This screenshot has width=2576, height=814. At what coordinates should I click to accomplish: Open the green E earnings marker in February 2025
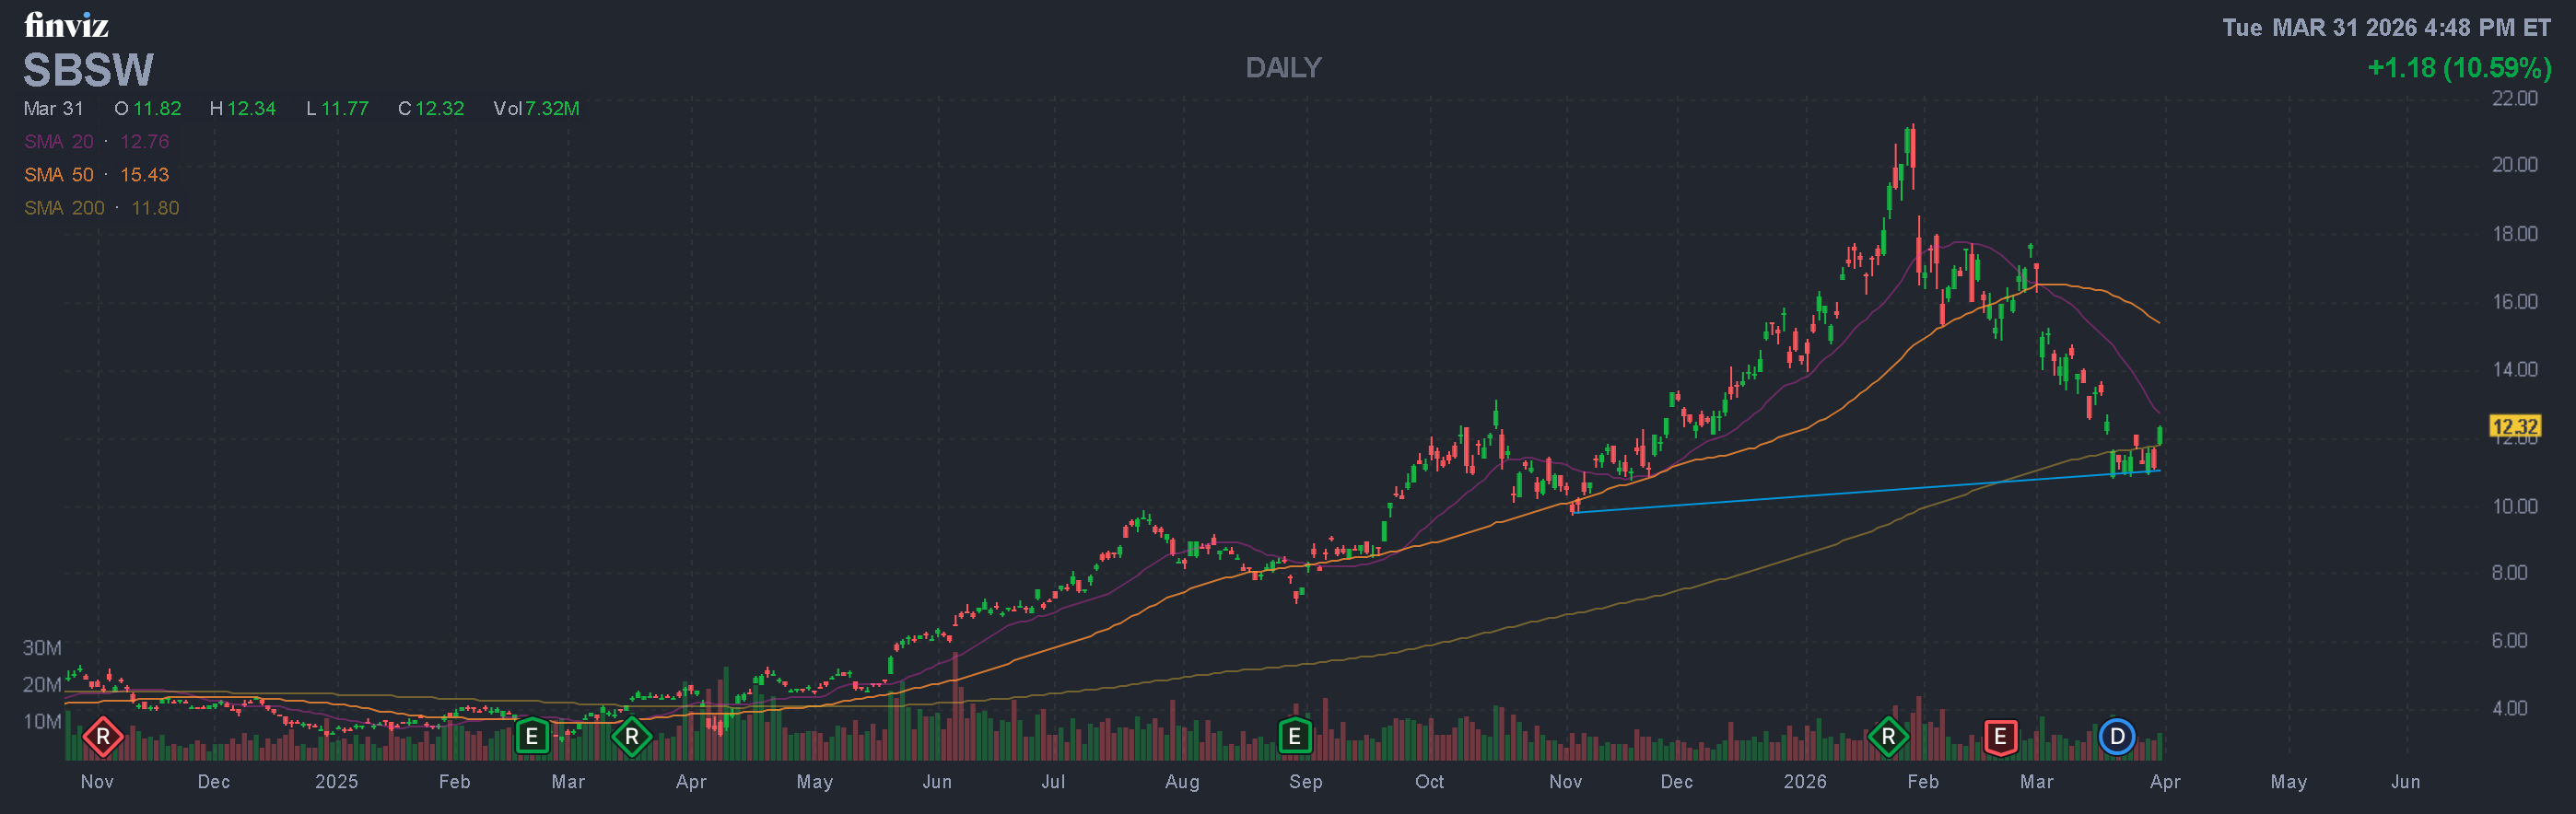[532, 738]
